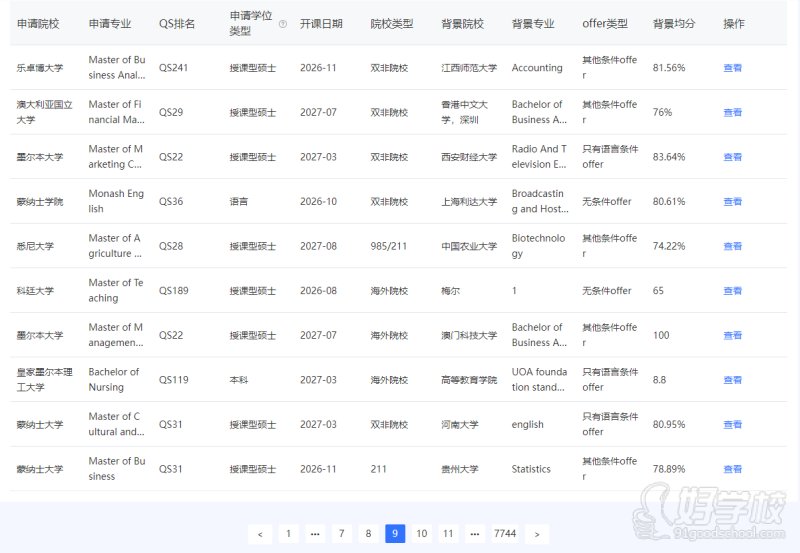Click the help icon beside 申请学位类型
The height and width of the screenshot is (553, 800).
point(283,24)
